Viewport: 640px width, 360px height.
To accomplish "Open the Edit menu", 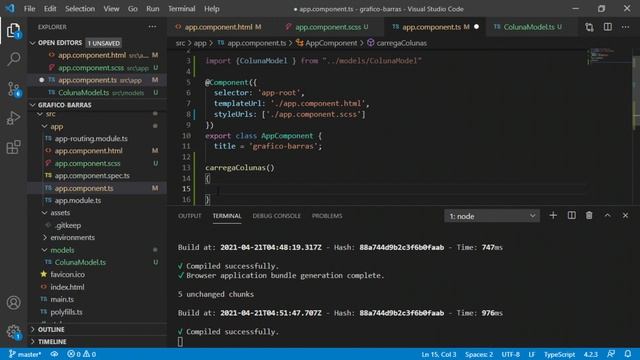I will click(50, 9).
